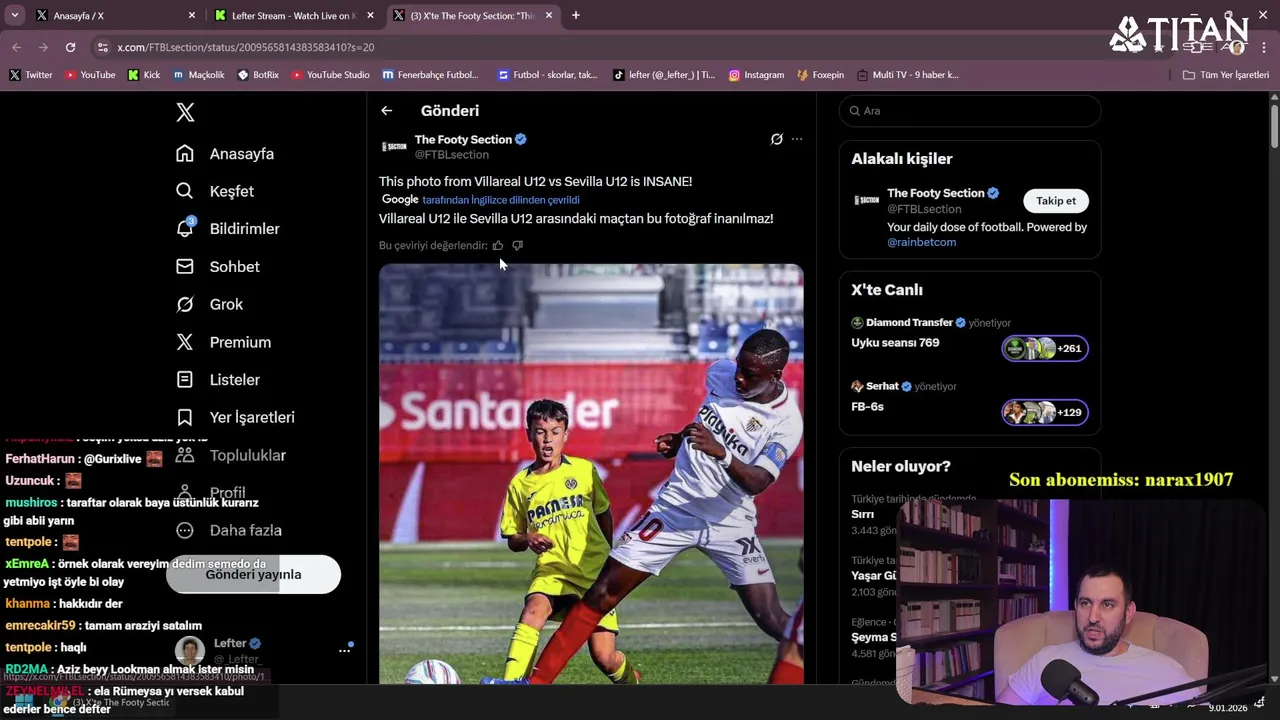The height and width of the screenshot is (720, 1280).
Task: Reload the page in Chrome
Action: [x=70, y=47]
